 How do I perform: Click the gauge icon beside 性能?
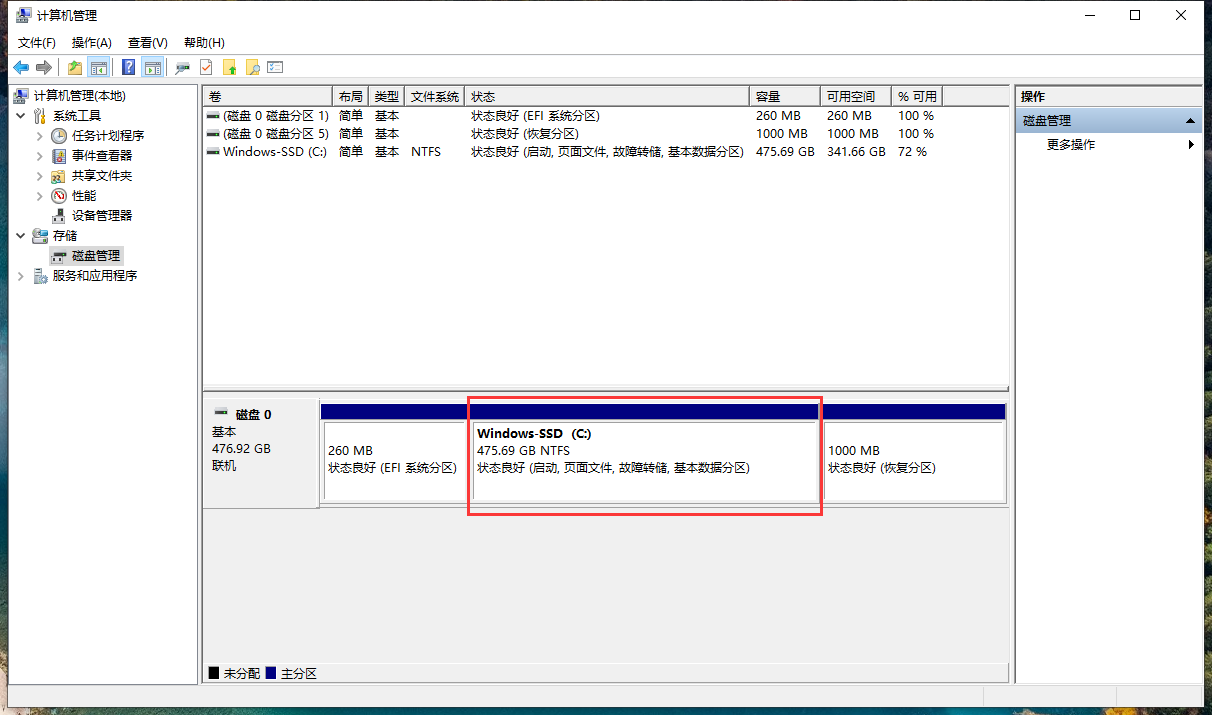60,196
